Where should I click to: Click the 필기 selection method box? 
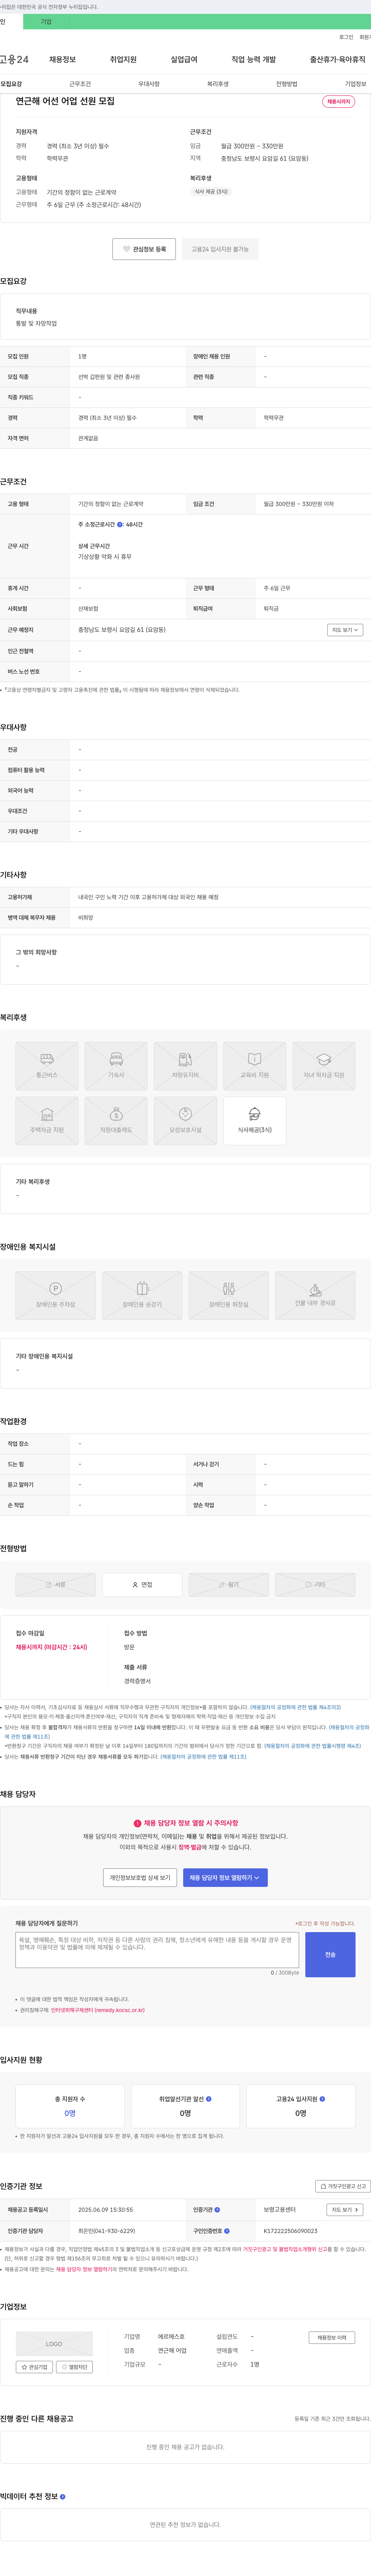(229, 1585)
